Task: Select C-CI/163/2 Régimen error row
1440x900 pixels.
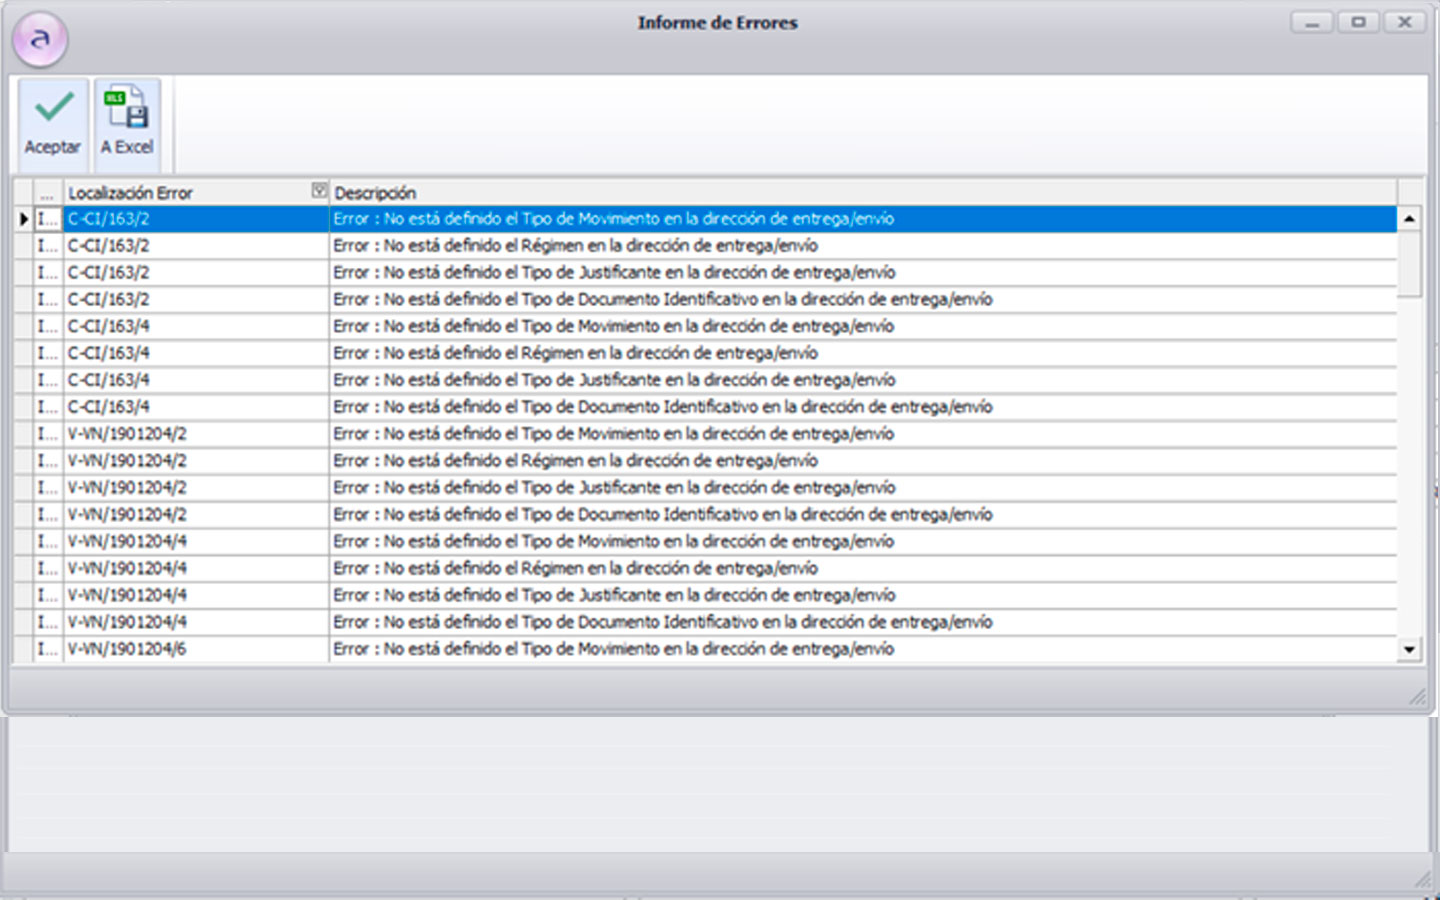Action: coord(575,246)
